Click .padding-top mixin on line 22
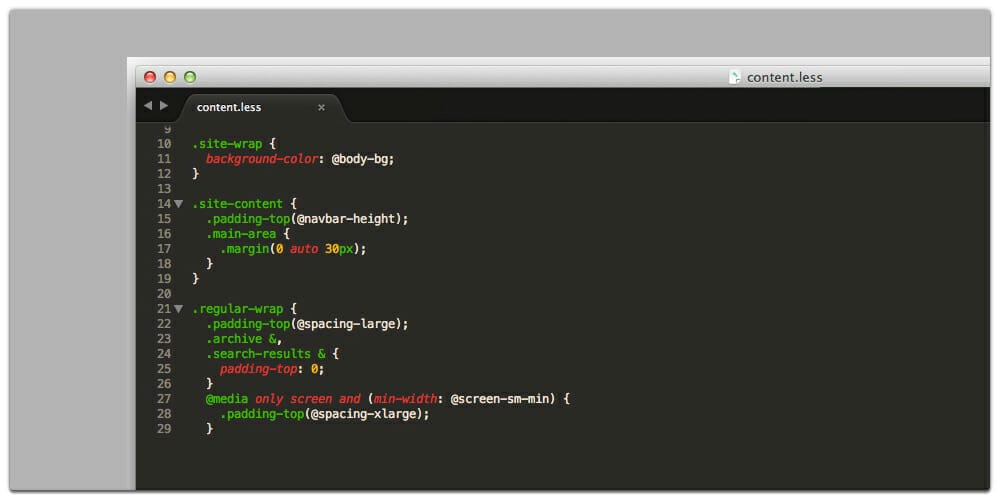1000x500 pixels. [247, 325]
